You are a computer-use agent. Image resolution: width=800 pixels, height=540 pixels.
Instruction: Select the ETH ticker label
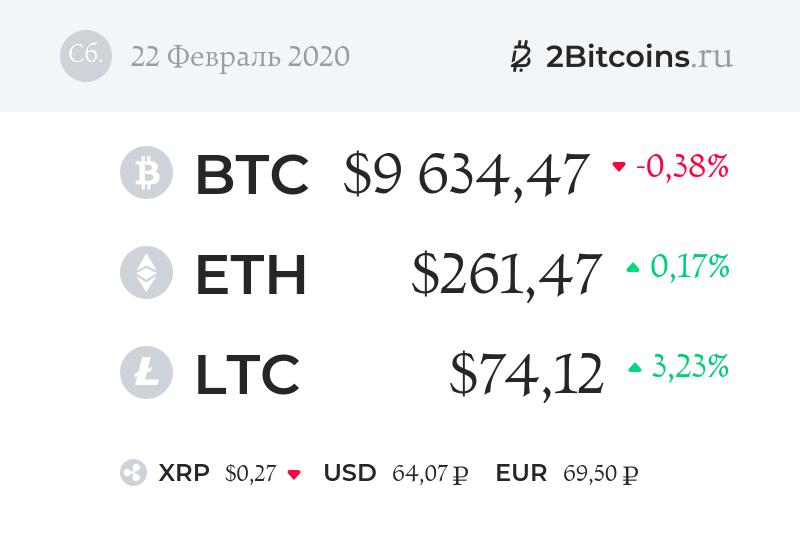tap(251, 275)
